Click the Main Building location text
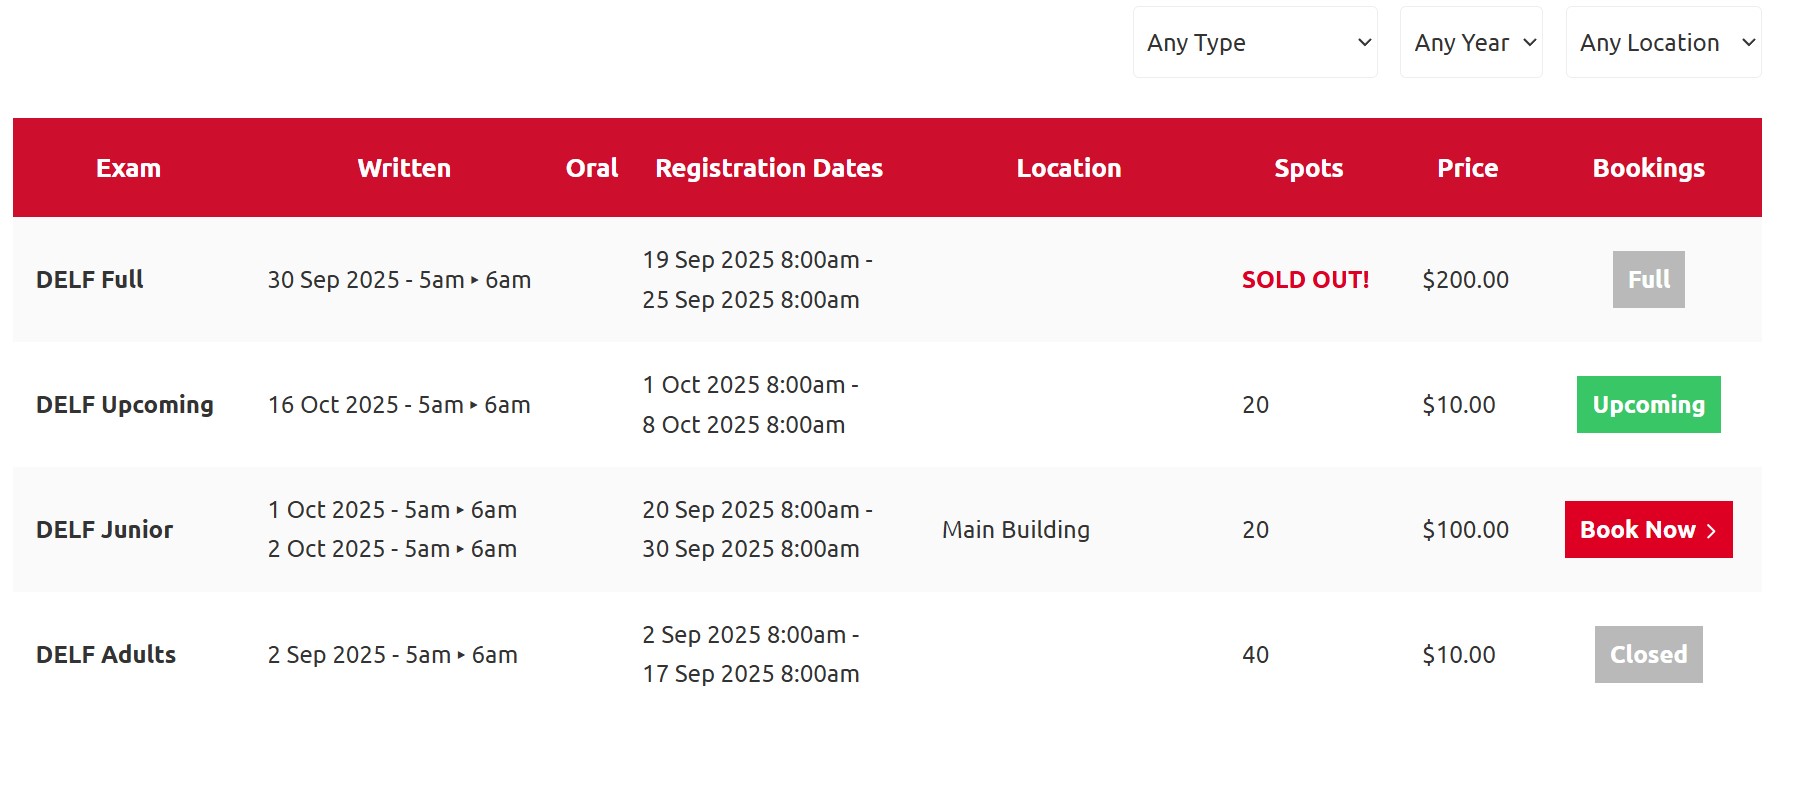This screenshot has height=793, width=1795. pyautogui.click(x=1016, y=529)
